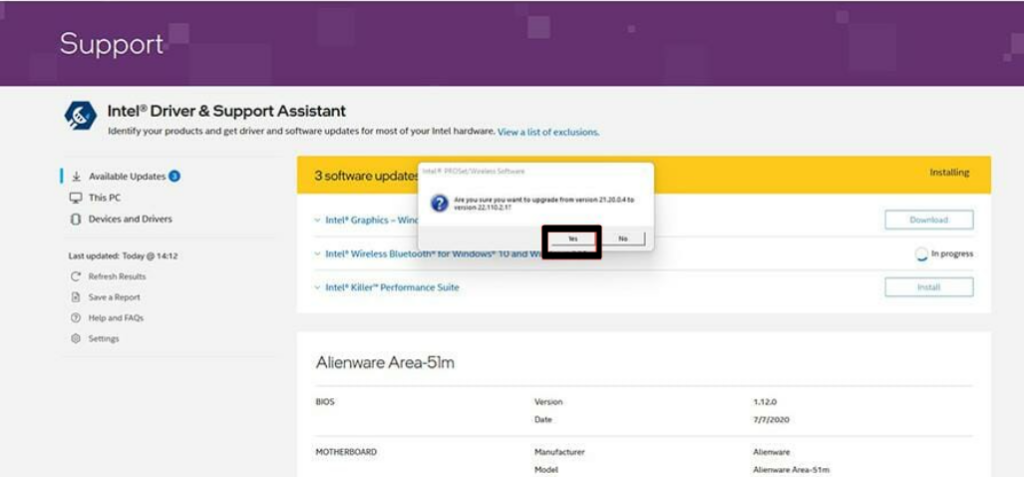This screenshot has width=1024, height=477.
Task: Click the Settings gear icon
Action: (76, 339)
